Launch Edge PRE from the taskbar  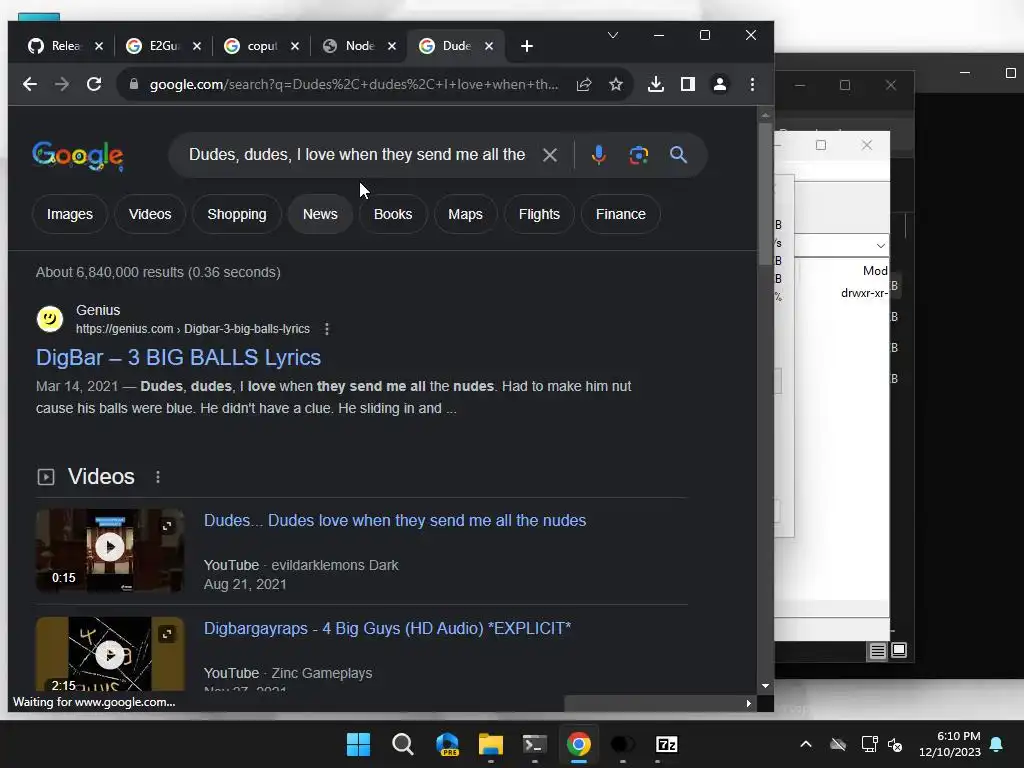(447, 744)
